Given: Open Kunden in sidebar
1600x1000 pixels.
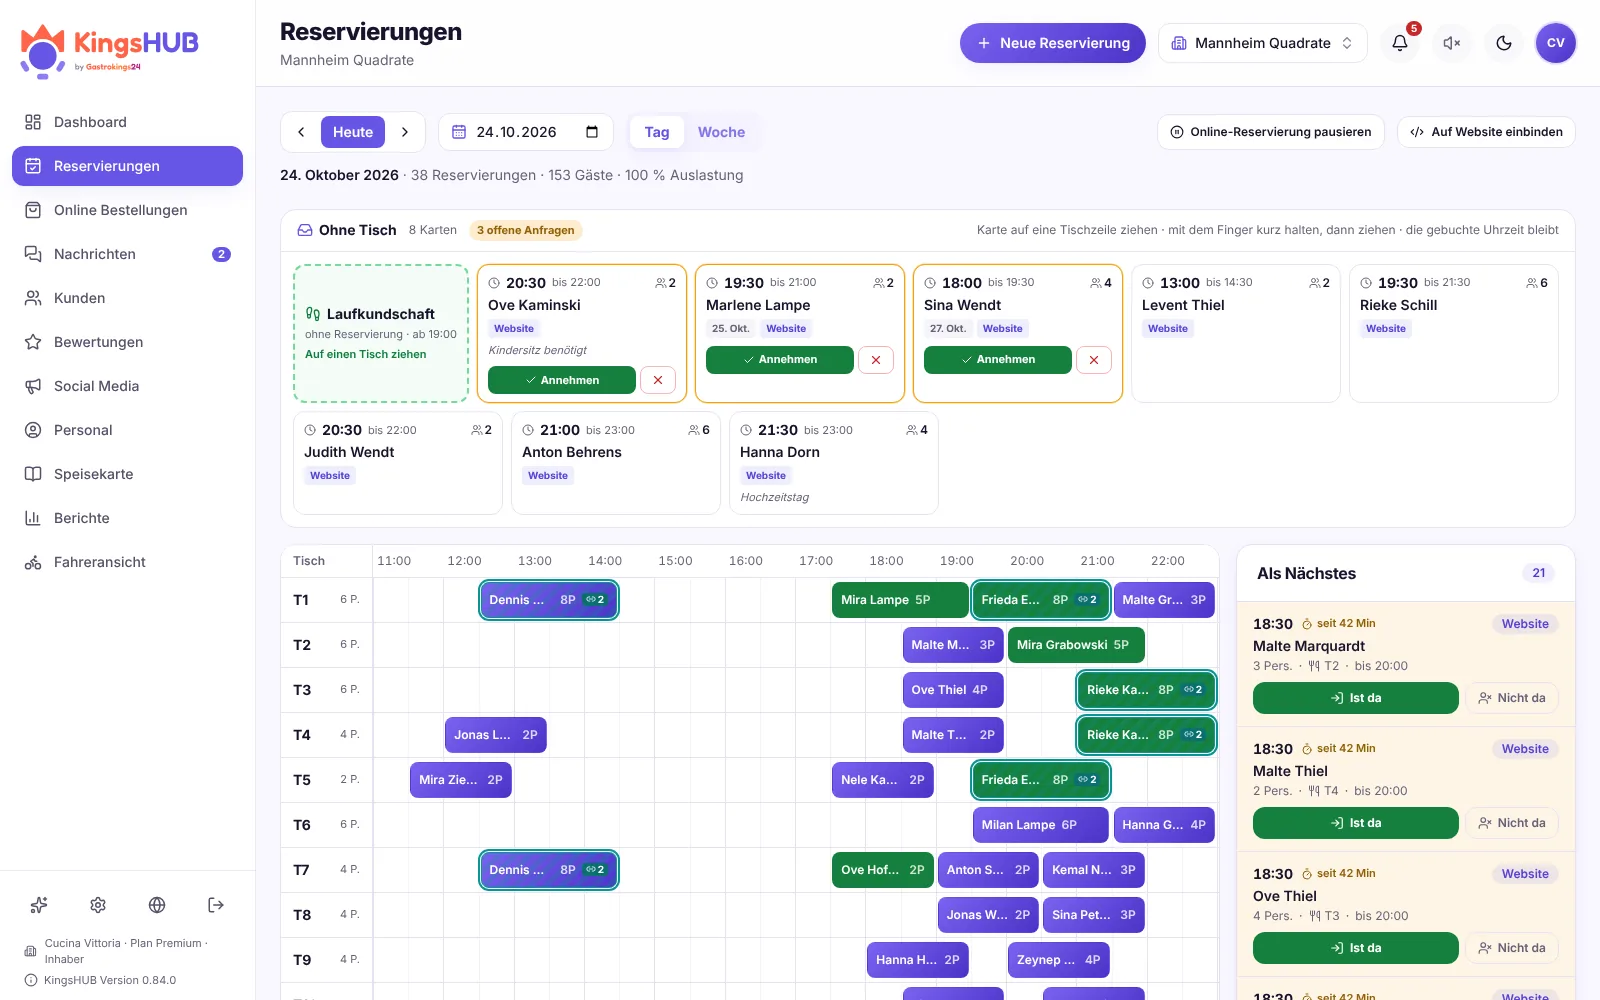Looking at the screenshot, I should (x=127, y=298).
